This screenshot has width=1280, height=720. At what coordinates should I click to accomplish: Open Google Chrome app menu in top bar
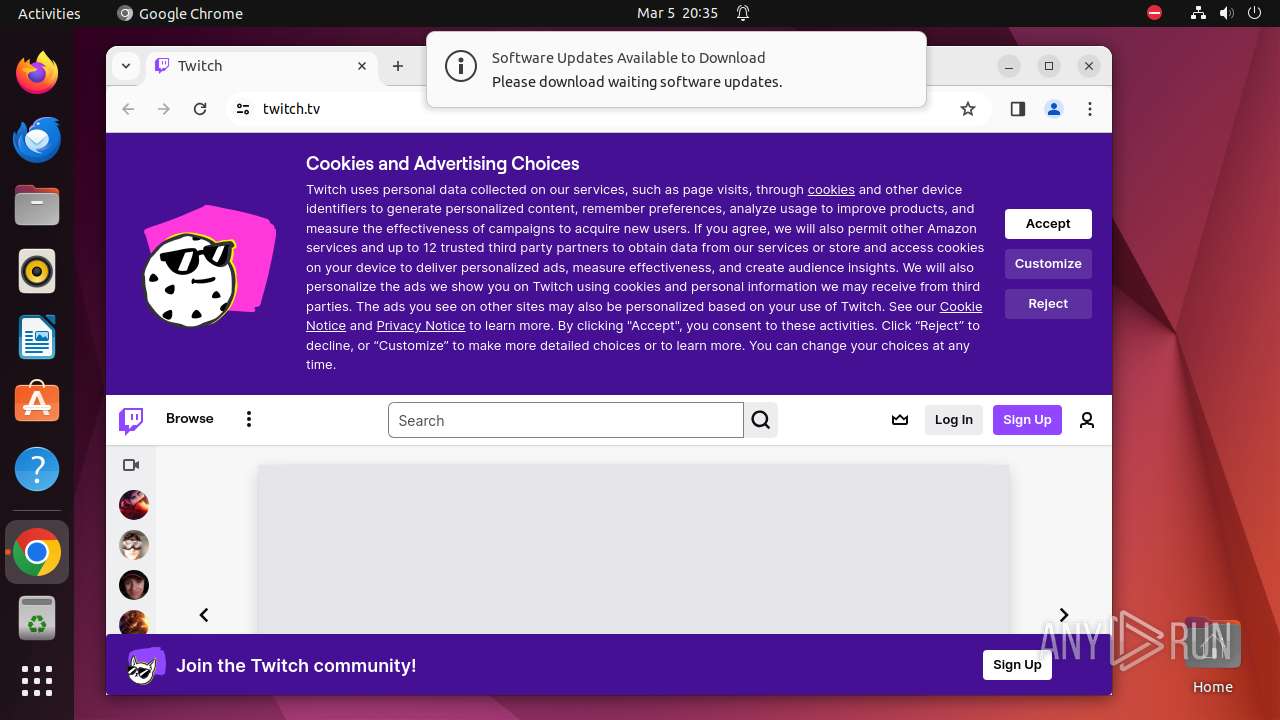point(180,13)
